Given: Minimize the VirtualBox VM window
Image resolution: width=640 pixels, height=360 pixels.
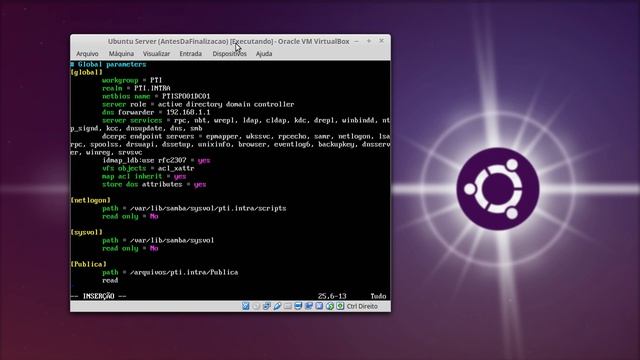Looking at the screenshot, I should pyautogui.click(x=356, y=41).
